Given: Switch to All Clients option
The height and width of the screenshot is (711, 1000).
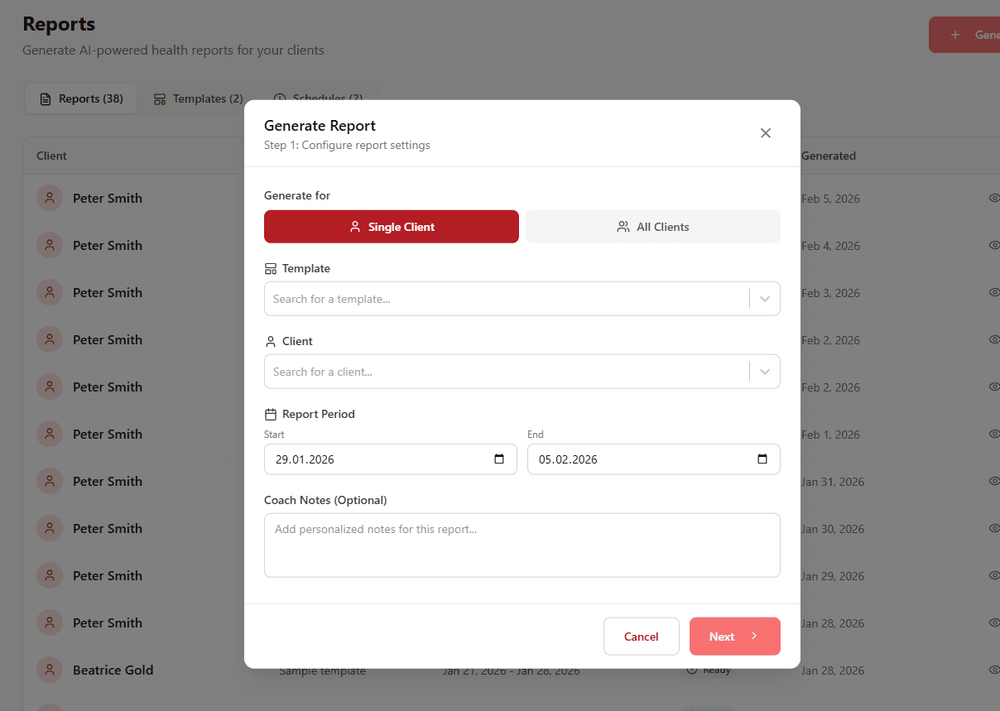Looking at the screenshot, I should pos(653,227).
